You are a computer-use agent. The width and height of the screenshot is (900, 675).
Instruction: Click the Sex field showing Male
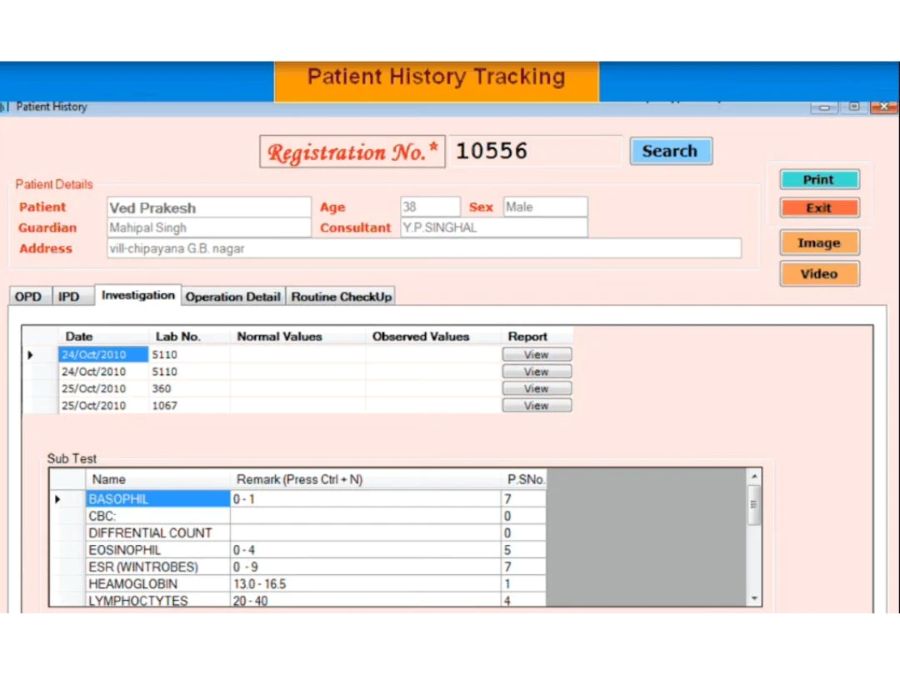click(545, 207)
